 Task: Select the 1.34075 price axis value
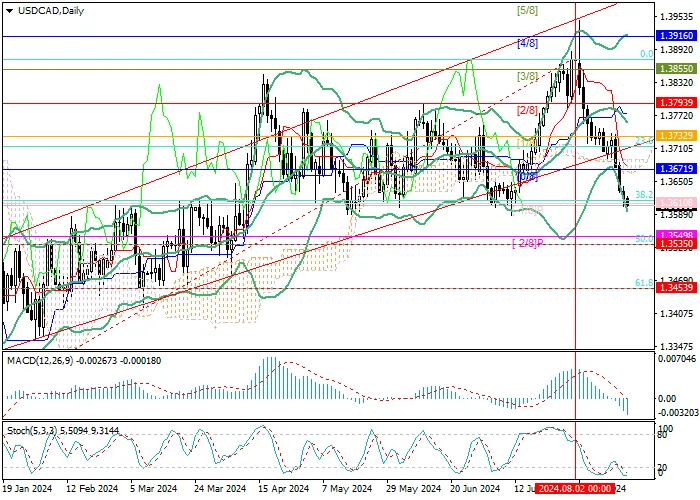tap(678, 313)
